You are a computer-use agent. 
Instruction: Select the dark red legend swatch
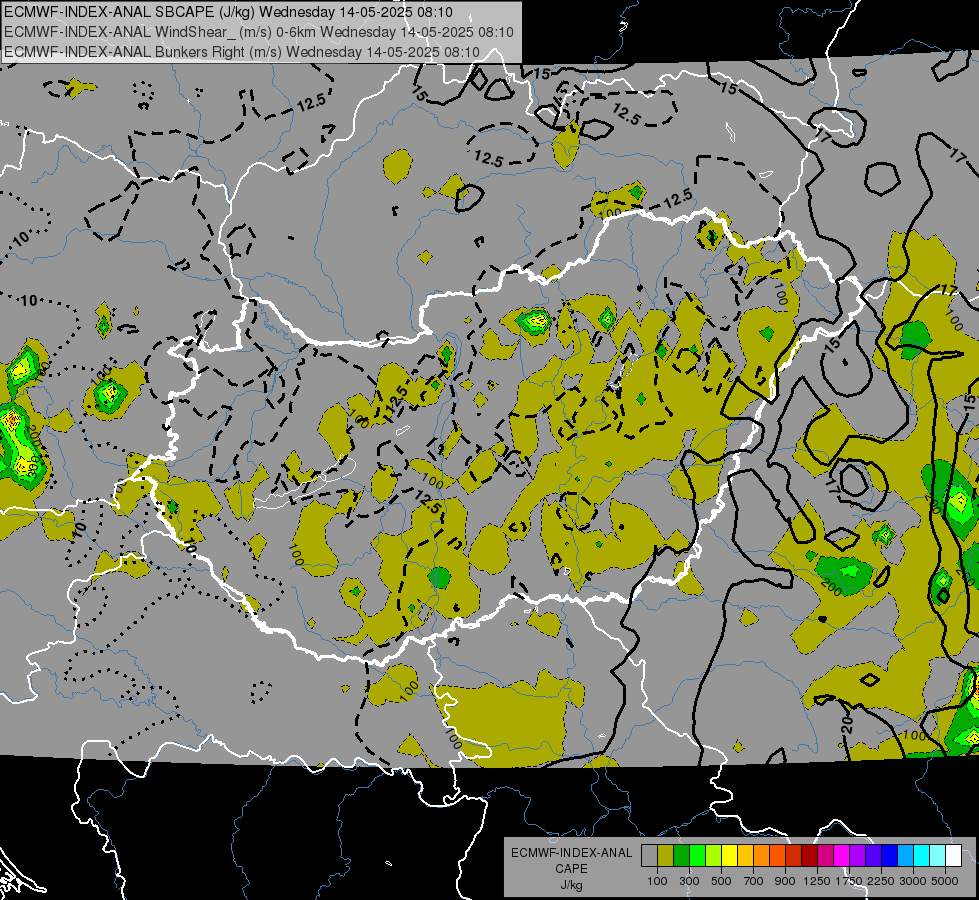810,855
